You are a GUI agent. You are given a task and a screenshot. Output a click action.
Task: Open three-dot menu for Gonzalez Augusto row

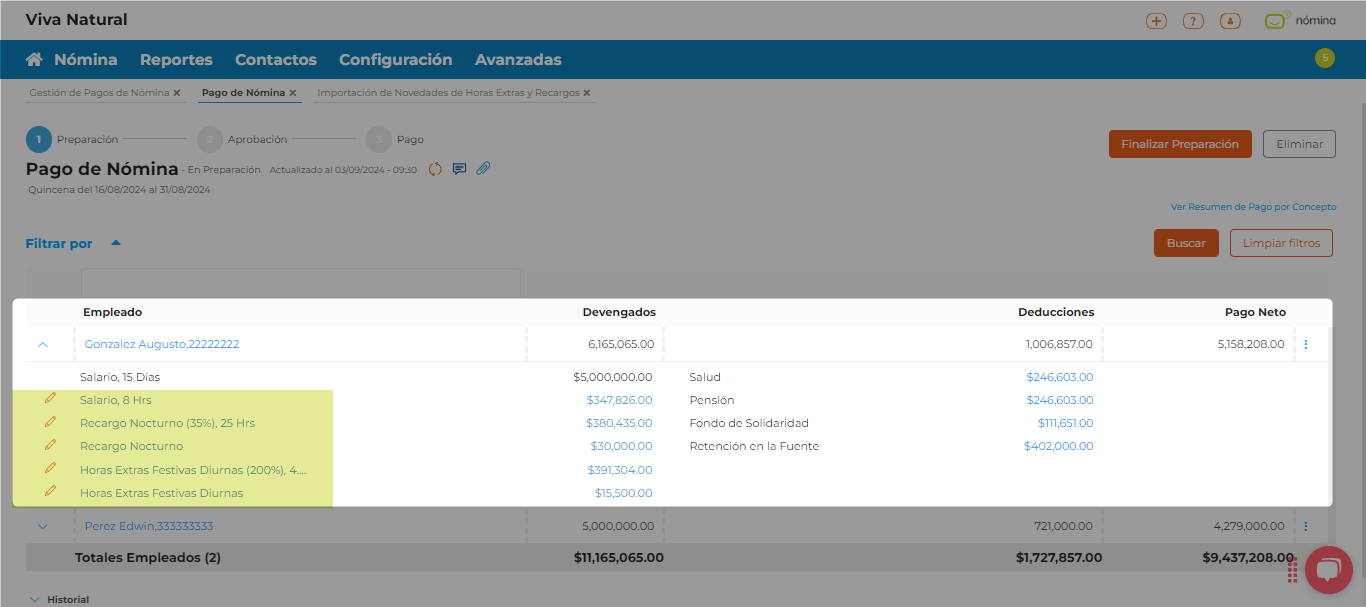(1306, 344)
